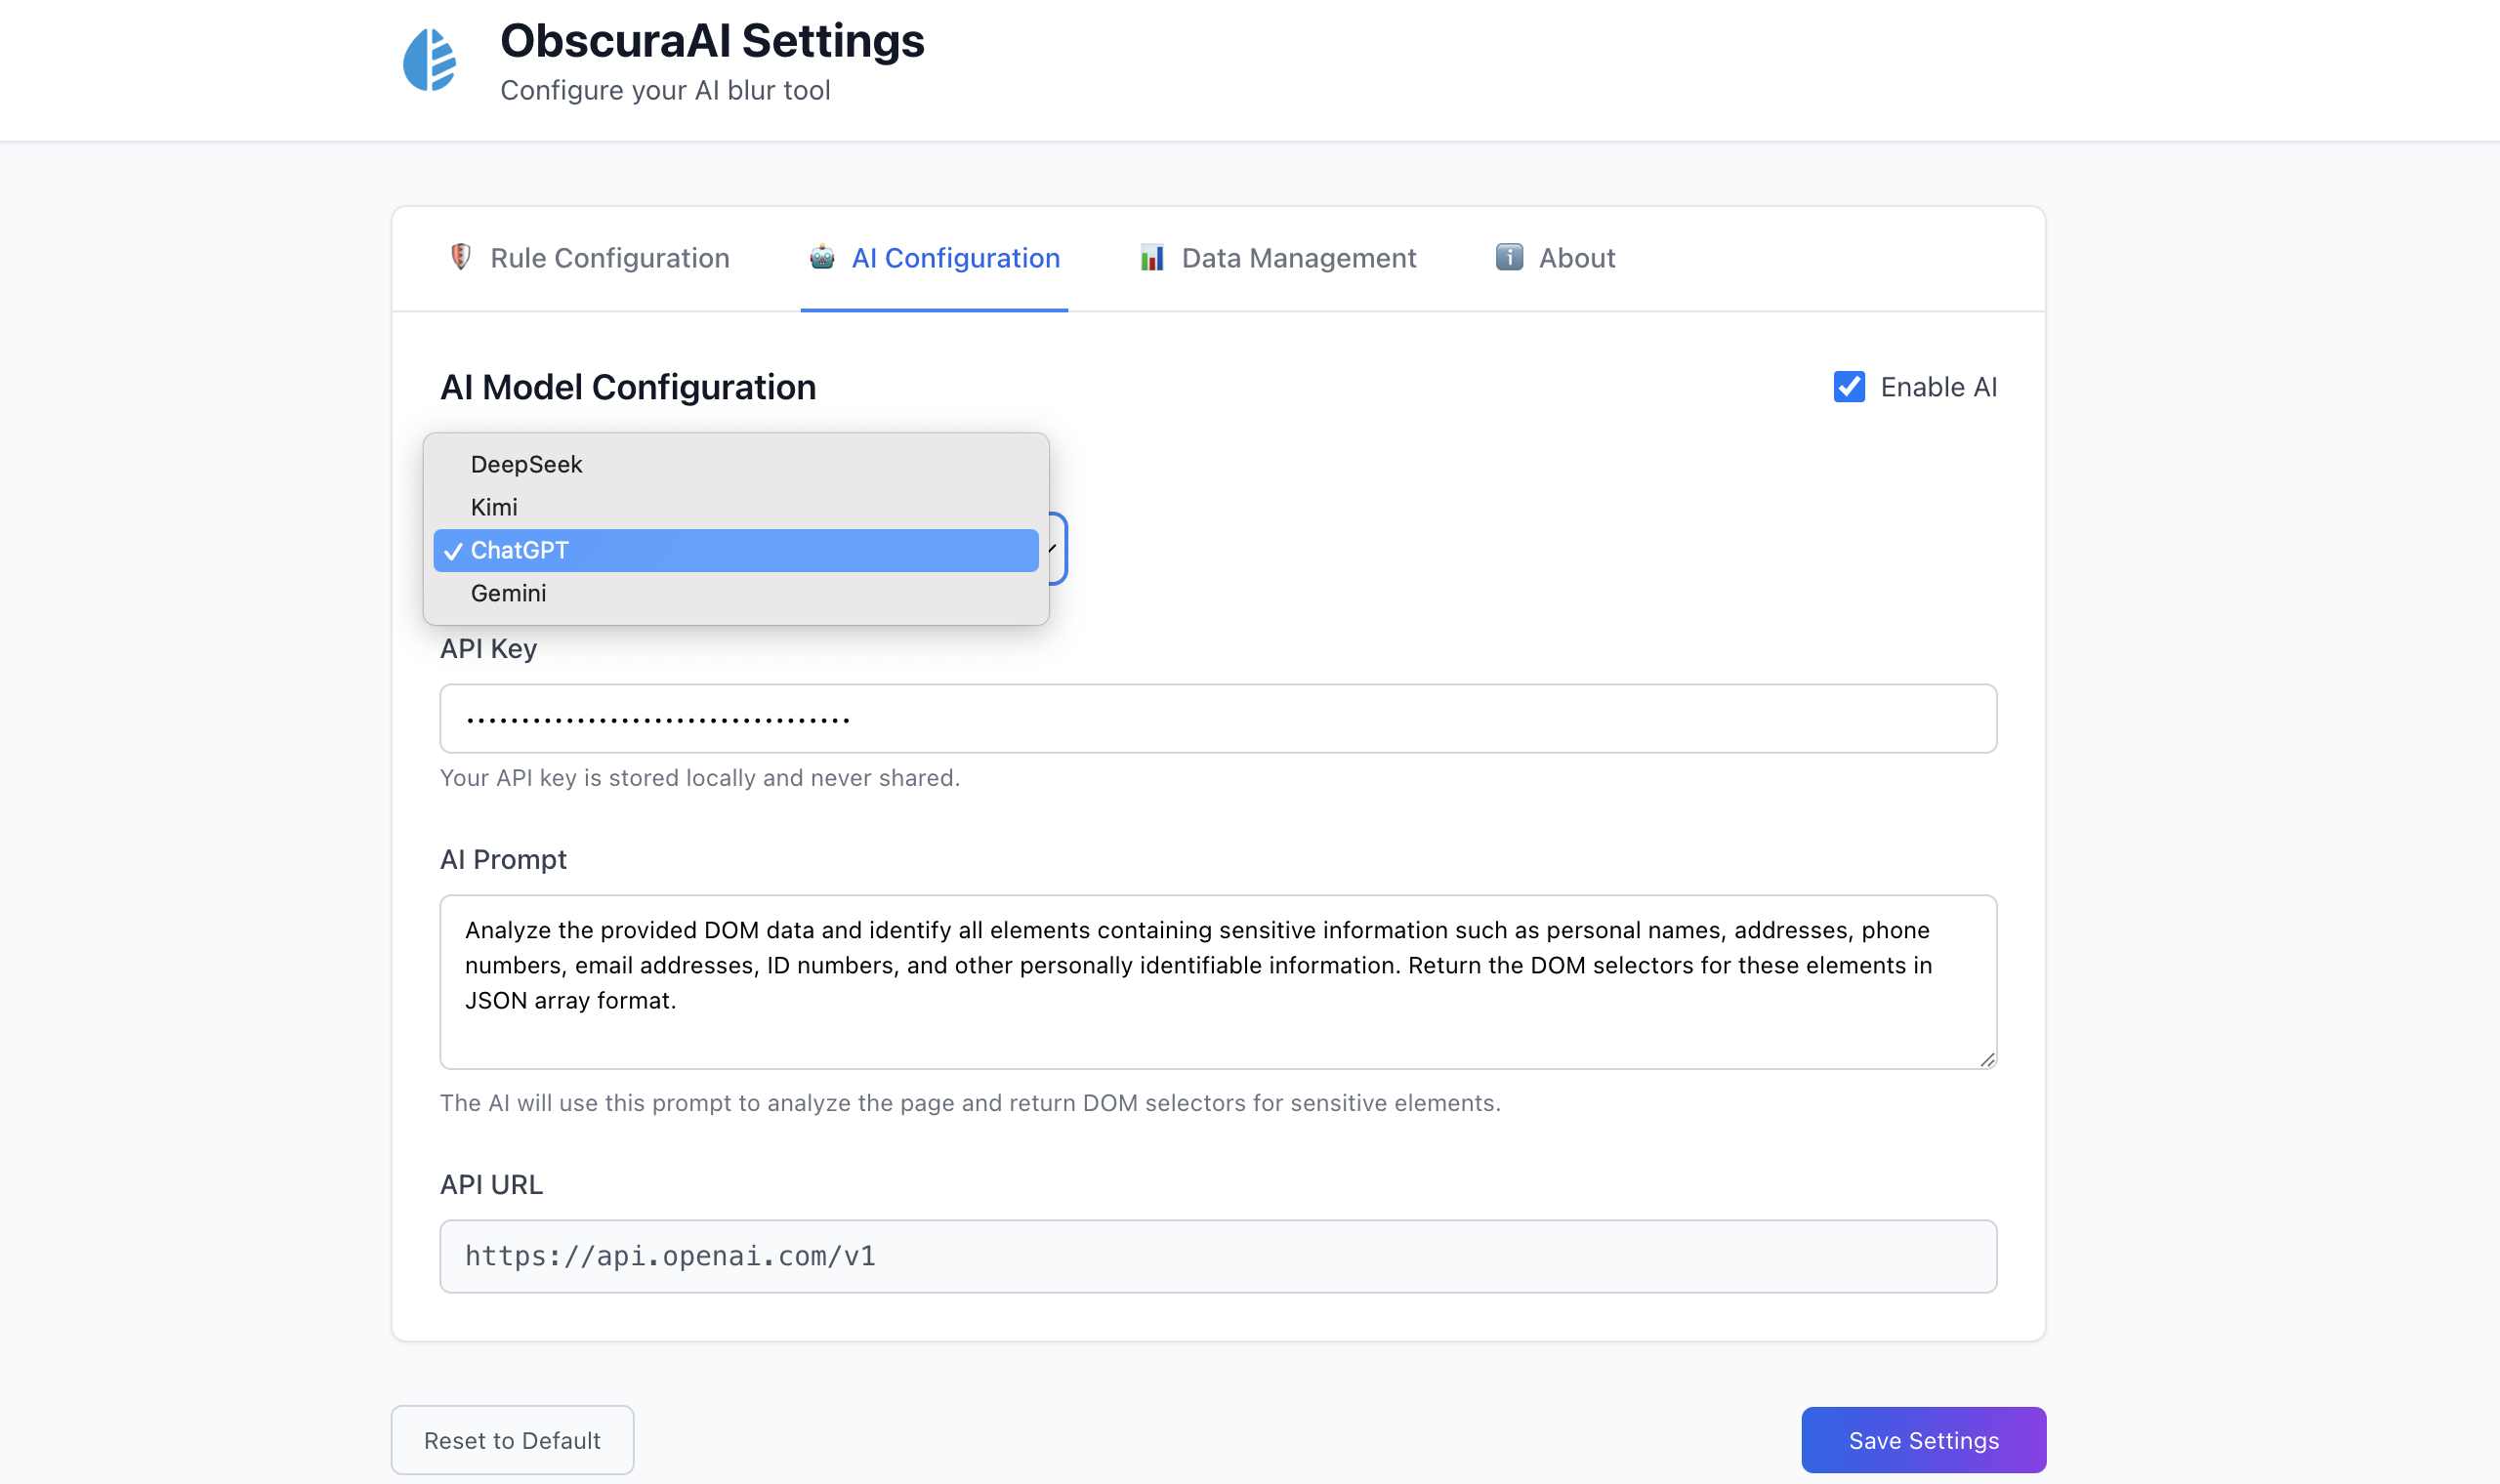This screenshot has height=1484, width=2500.
Task: Click the info icon beside About
Action: click(1509, 257)
